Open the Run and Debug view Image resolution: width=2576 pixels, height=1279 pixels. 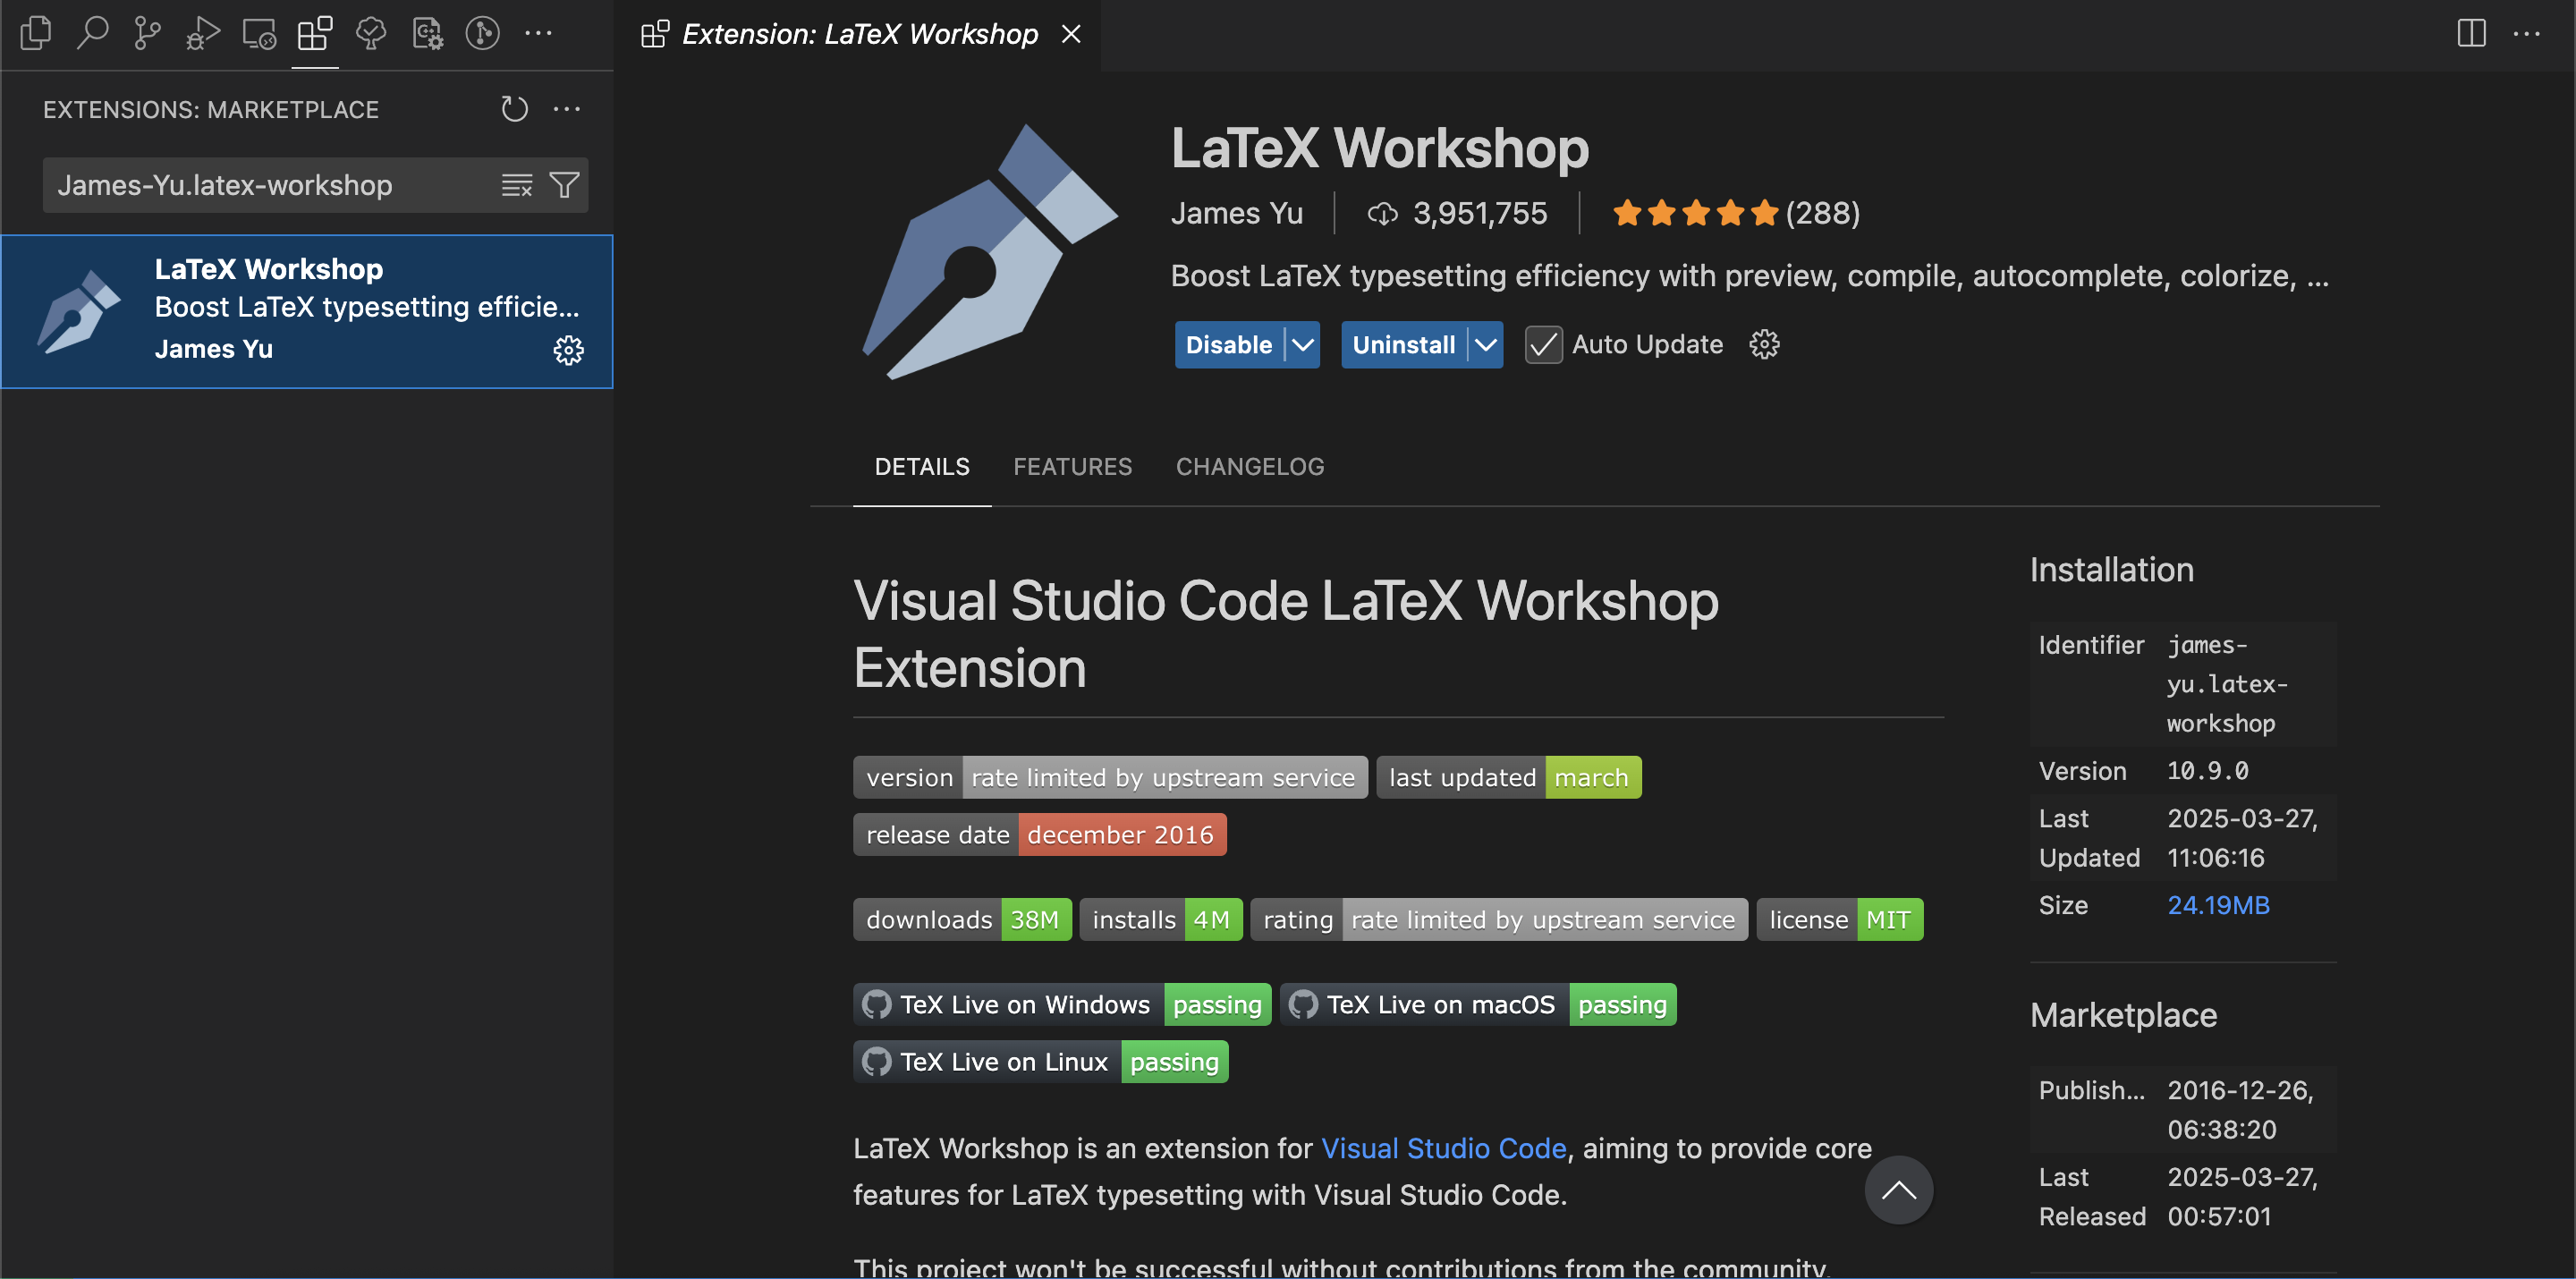coord(203,33)
